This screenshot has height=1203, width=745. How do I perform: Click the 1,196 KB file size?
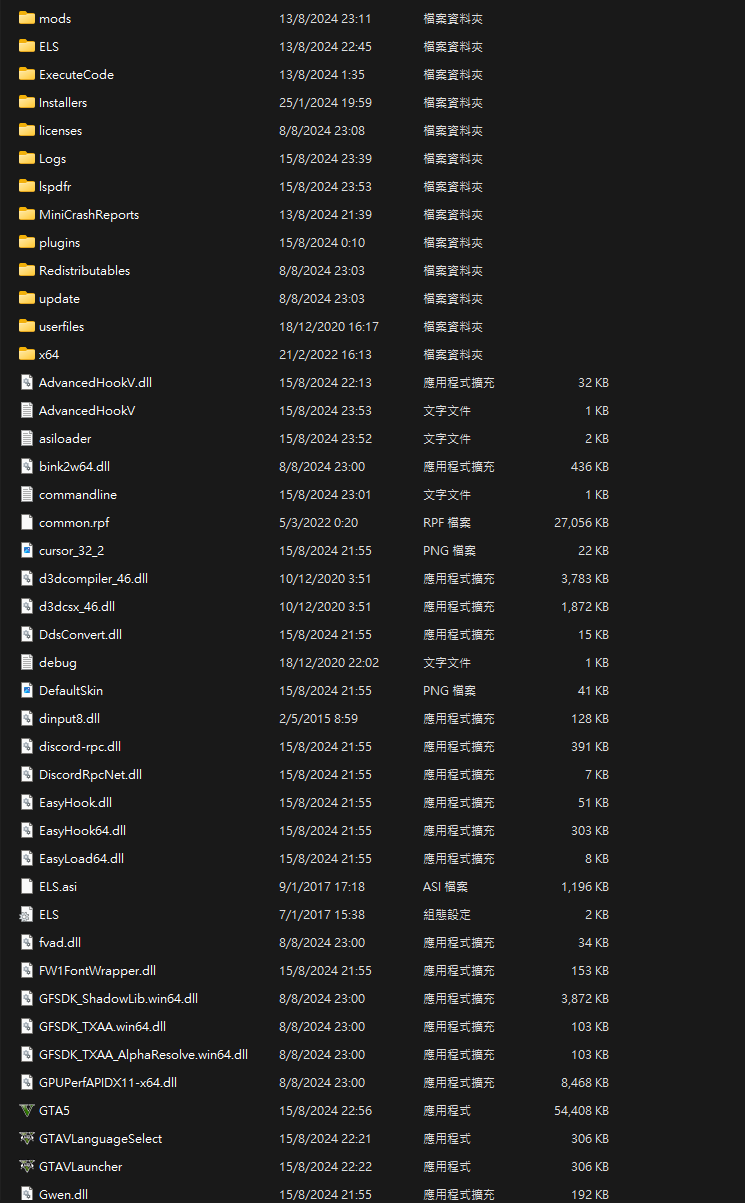coord(585,886)
